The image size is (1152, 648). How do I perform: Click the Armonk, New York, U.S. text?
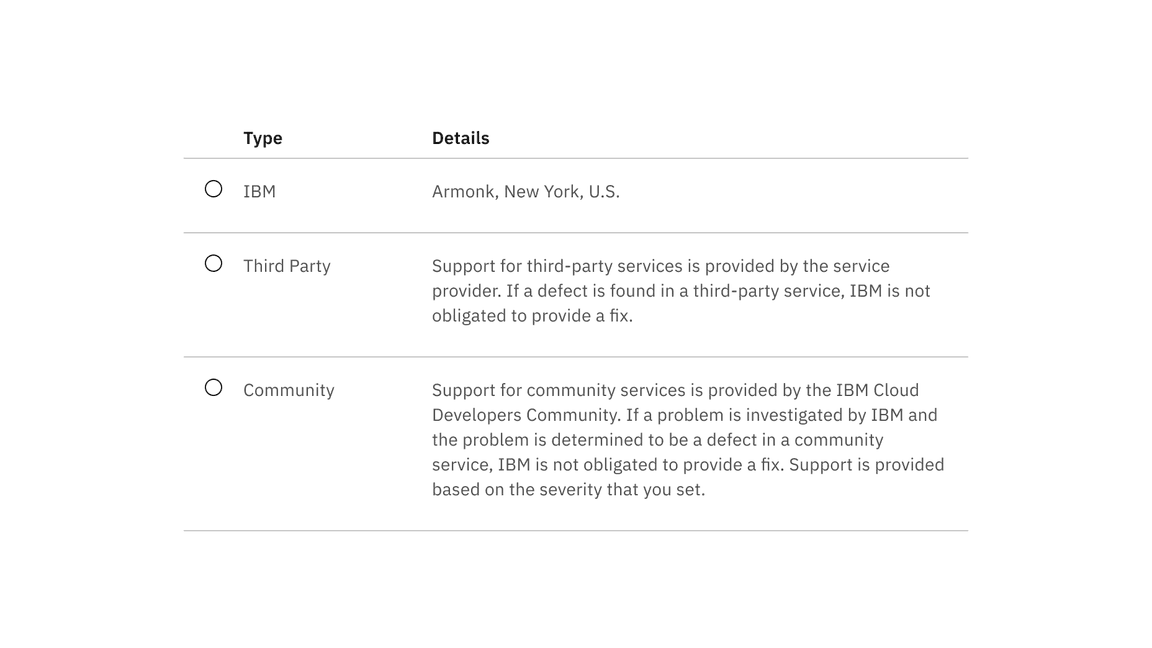(526, 192)
